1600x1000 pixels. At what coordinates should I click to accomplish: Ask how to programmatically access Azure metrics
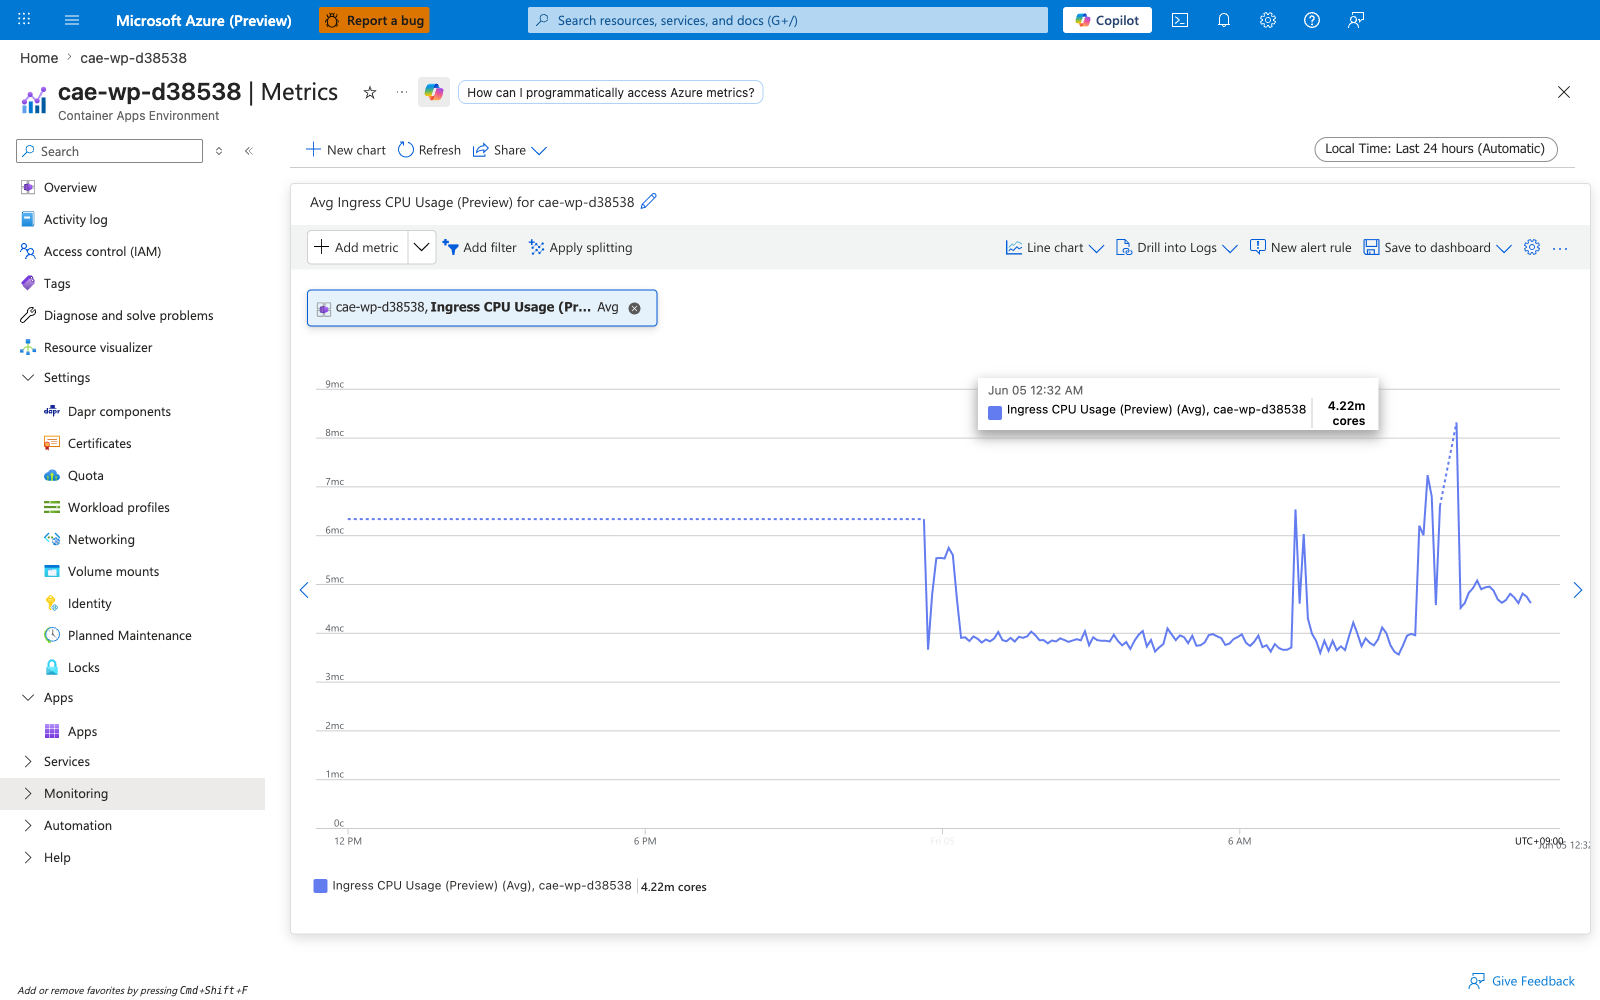click(611, 92)
